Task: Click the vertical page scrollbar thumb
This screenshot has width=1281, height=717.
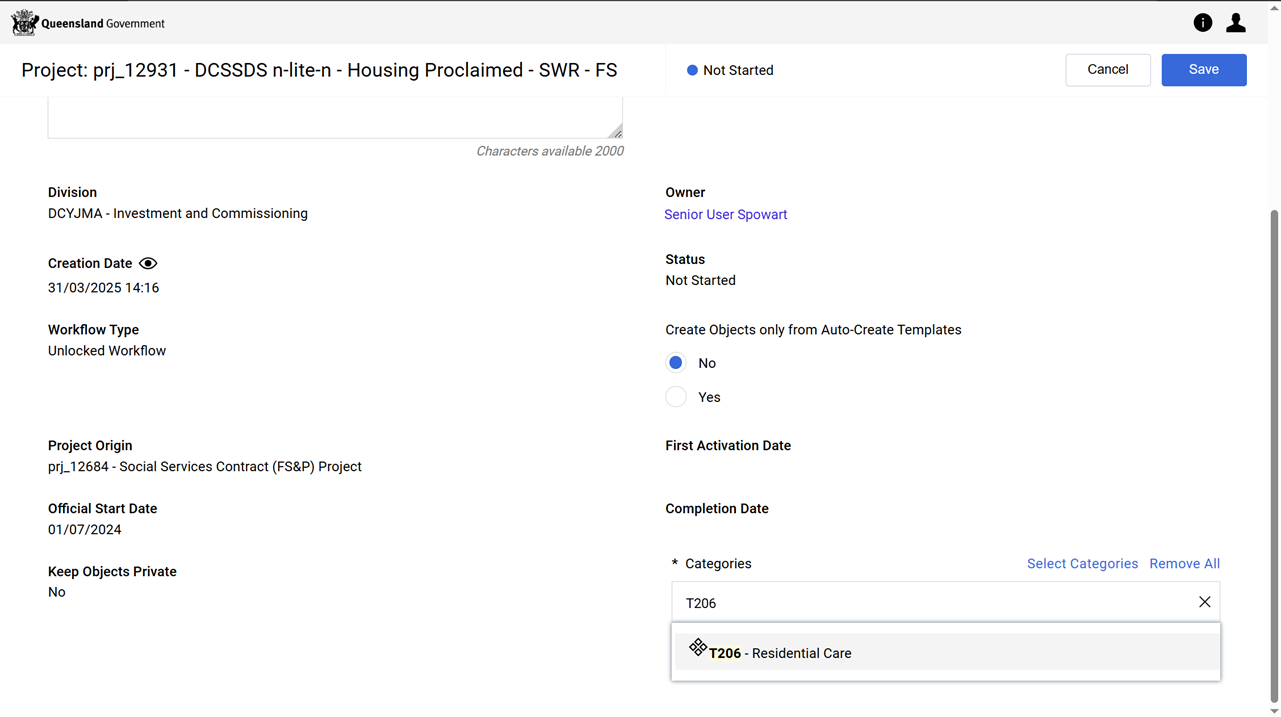Action: (1273, 450)
